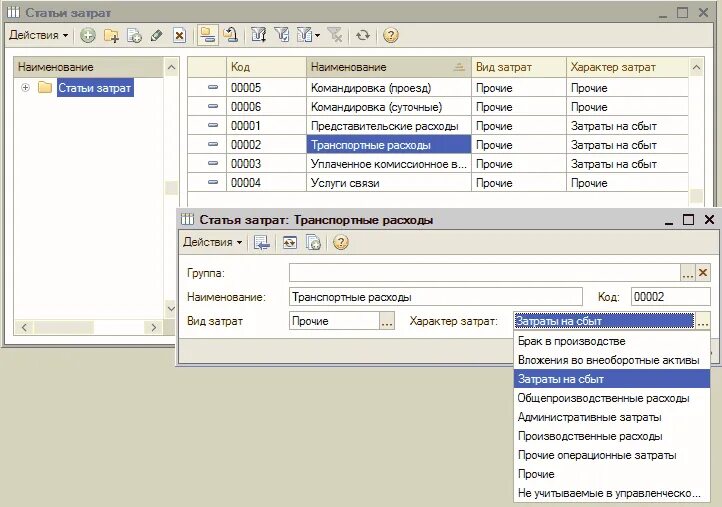722x507 pixels.
Task: Click table vertical scroll up arrow
Action: 696,67
